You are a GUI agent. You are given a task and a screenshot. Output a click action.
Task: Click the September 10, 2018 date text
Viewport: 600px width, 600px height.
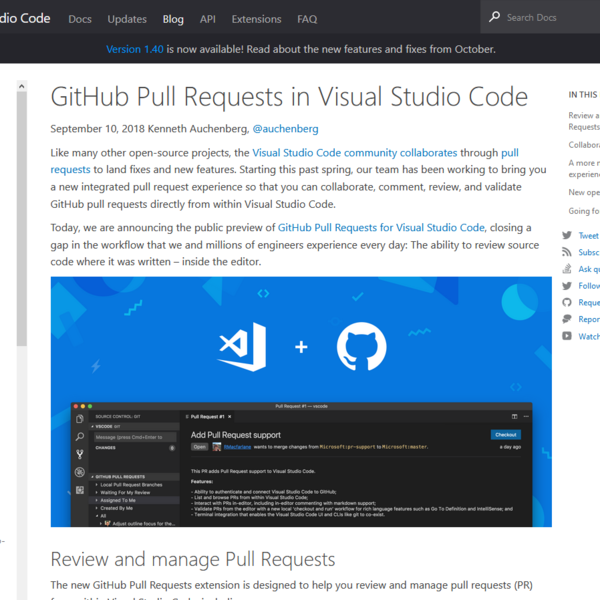tap(98, 129)
